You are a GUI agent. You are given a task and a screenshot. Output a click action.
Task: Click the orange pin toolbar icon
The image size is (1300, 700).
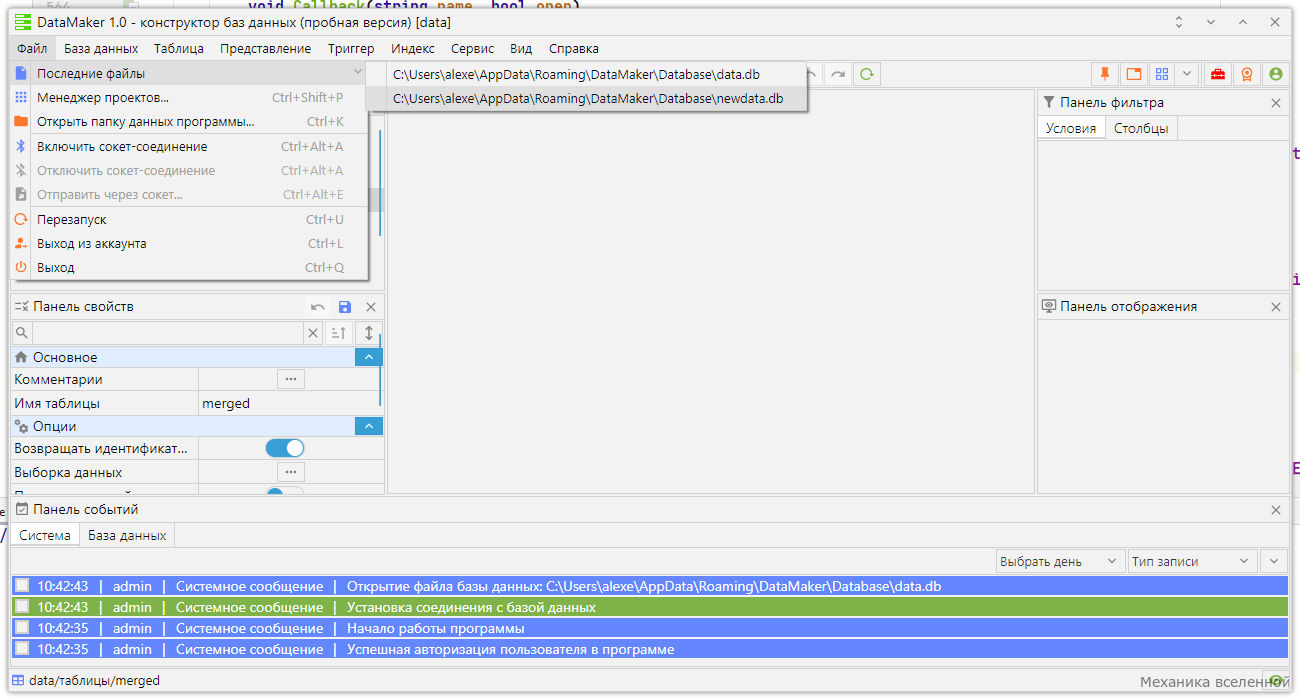point(1105,74)
